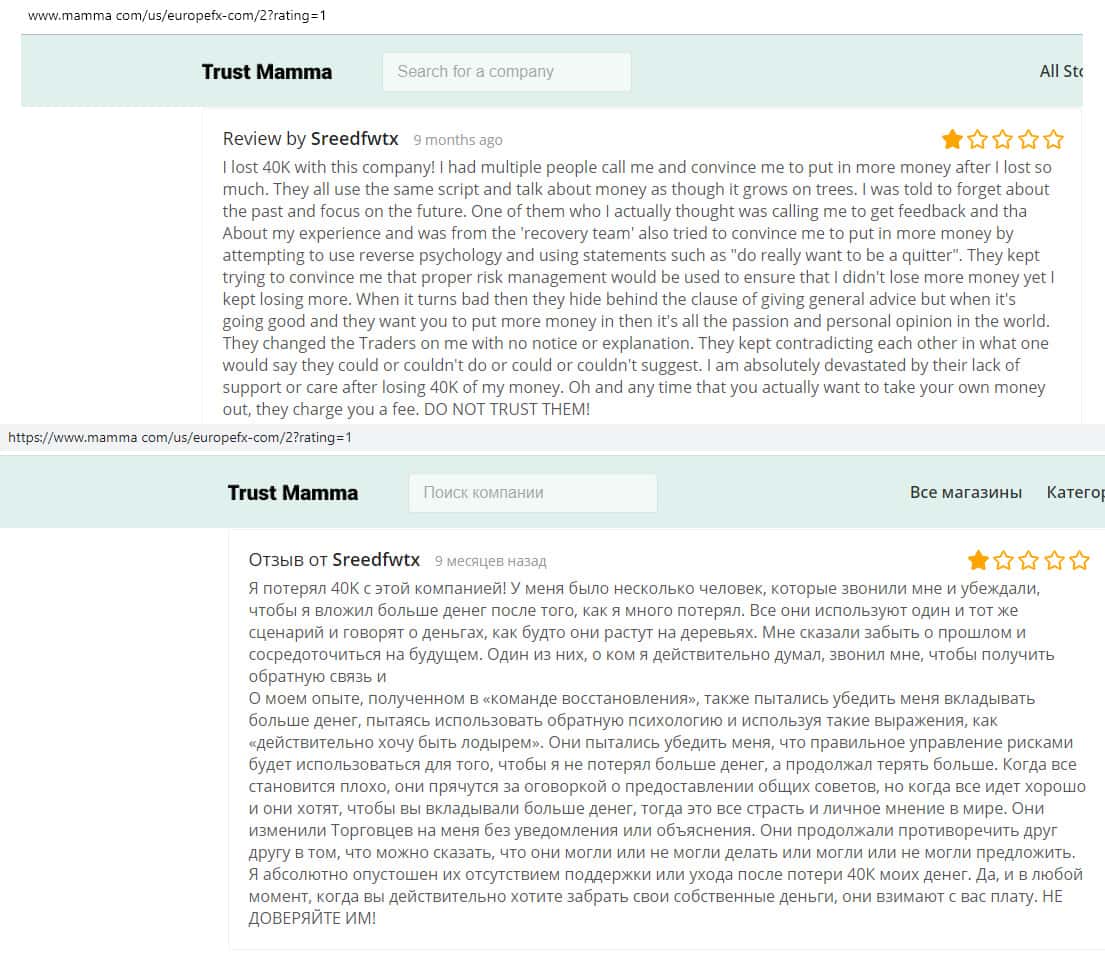Open the "All Sto…" menu item

(1060, 71)
